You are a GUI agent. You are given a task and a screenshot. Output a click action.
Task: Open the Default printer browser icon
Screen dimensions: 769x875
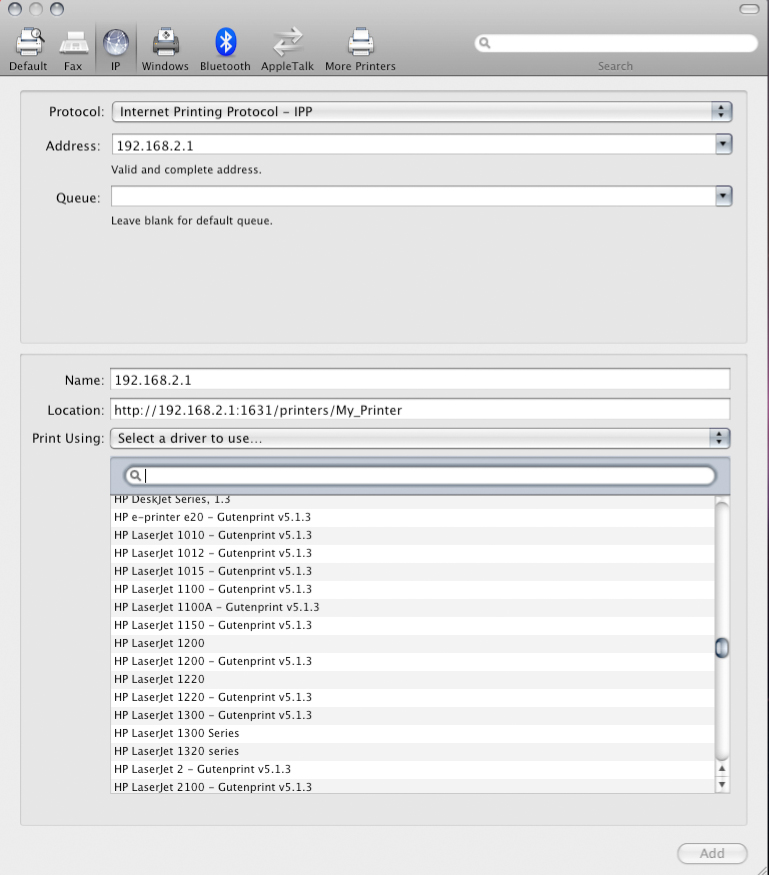click(x=29, y=42)
